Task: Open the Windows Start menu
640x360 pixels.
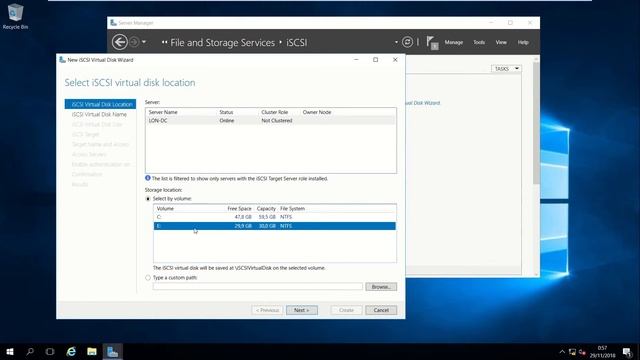Action: click(x=10, y=351)
